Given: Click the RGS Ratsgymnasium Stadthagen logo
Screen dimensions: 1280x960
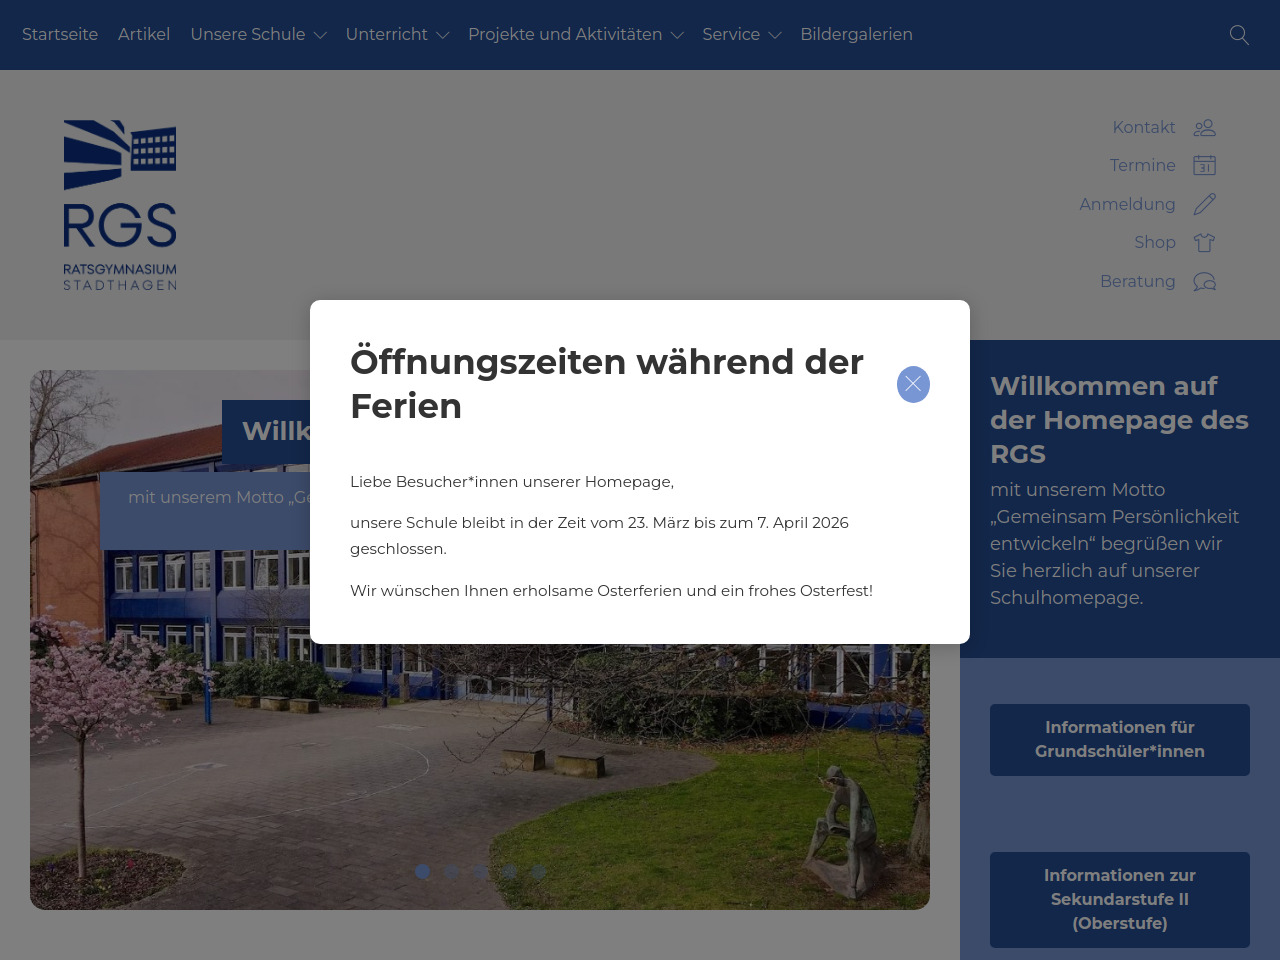Looking at the screenshot, I should [x=120, y=205].
